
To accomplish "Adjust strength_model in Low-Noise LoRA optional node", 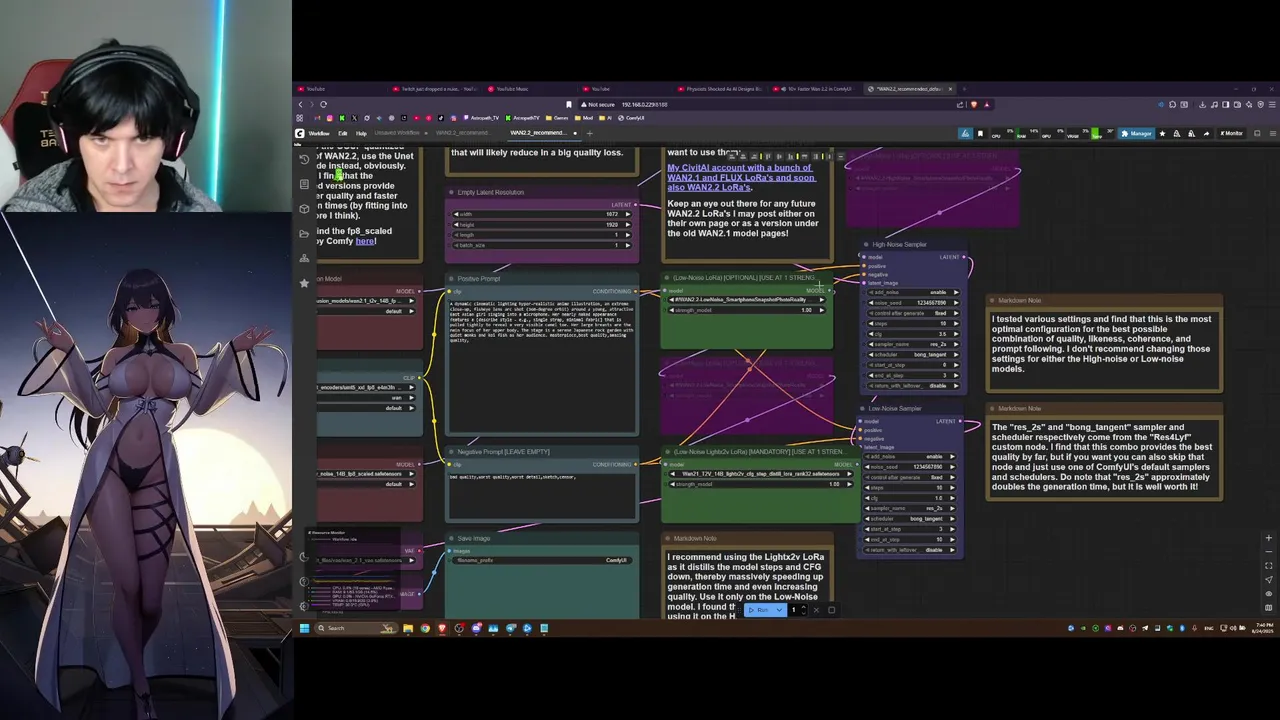I will [x=747, y=310].
